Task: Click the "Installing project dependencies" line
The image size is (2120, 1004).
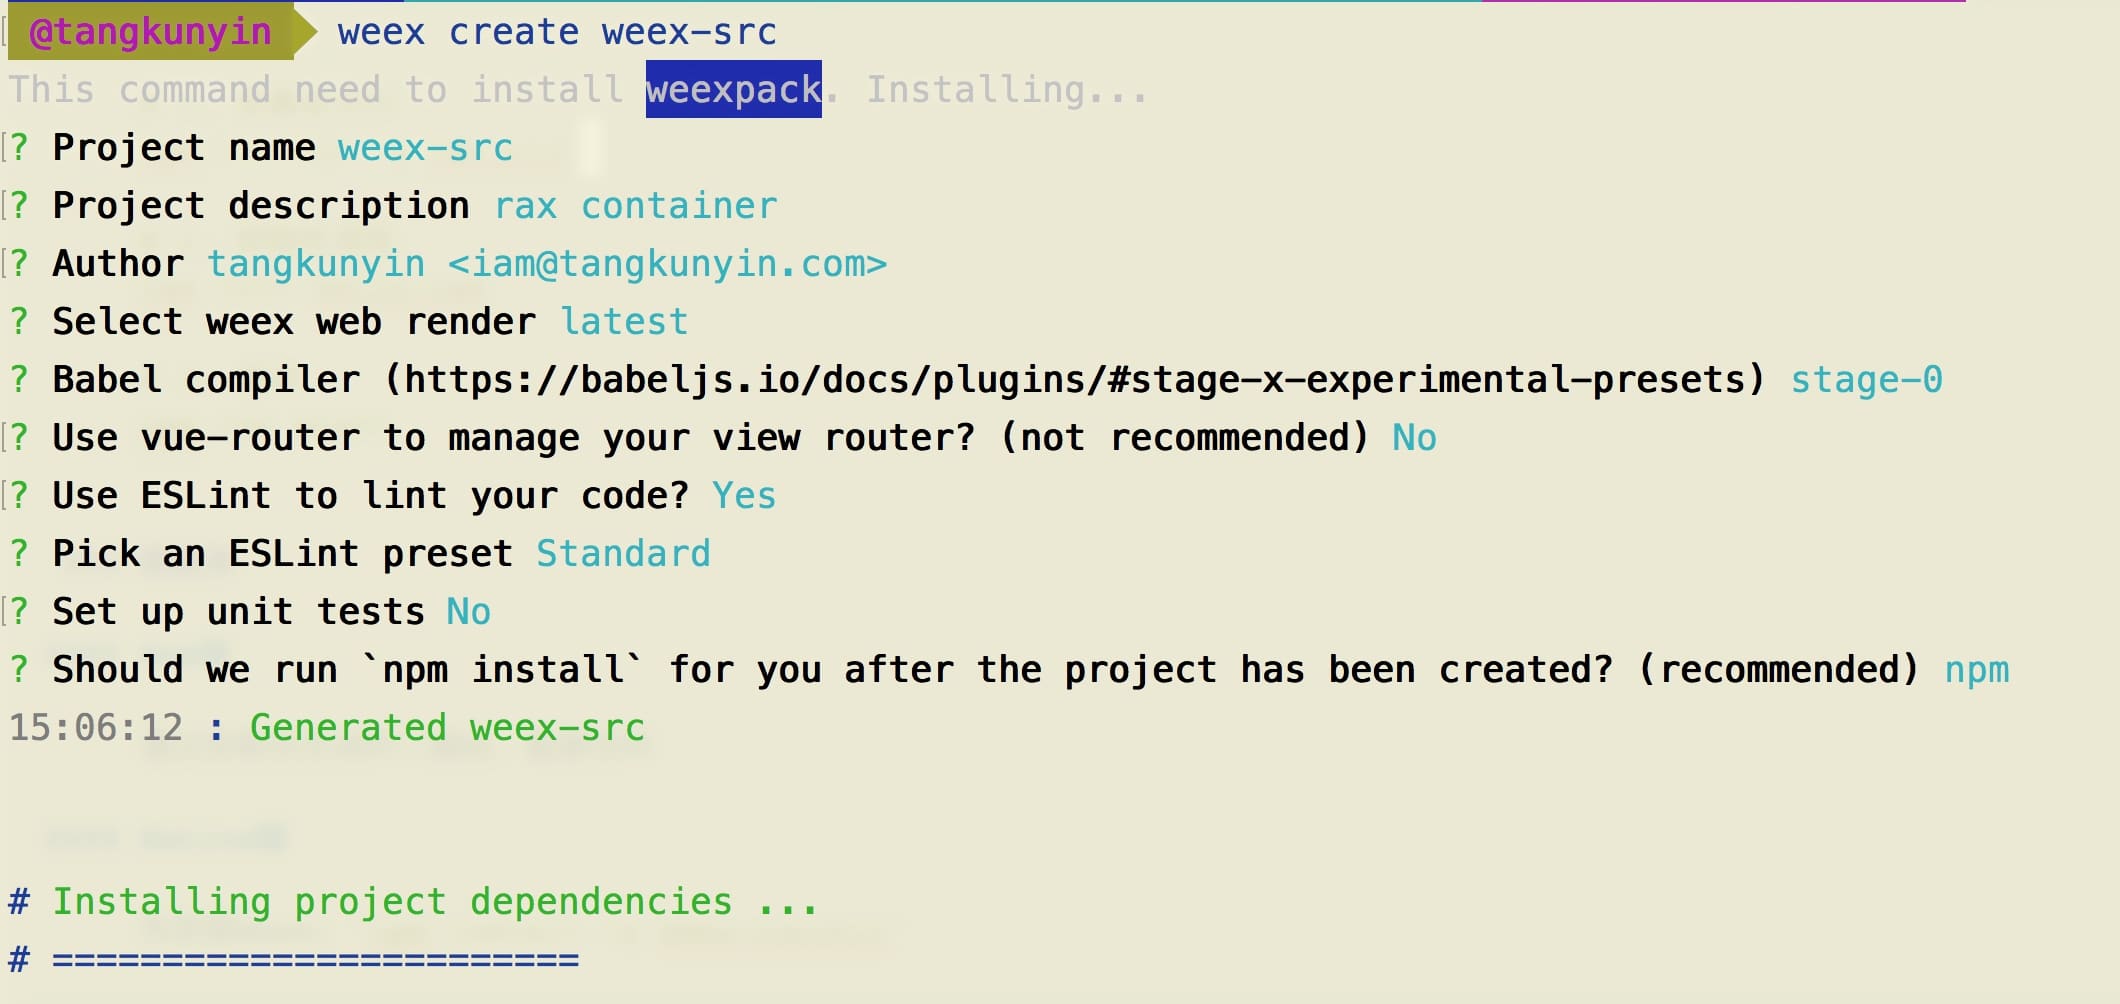Action: (x=435, y=902)
